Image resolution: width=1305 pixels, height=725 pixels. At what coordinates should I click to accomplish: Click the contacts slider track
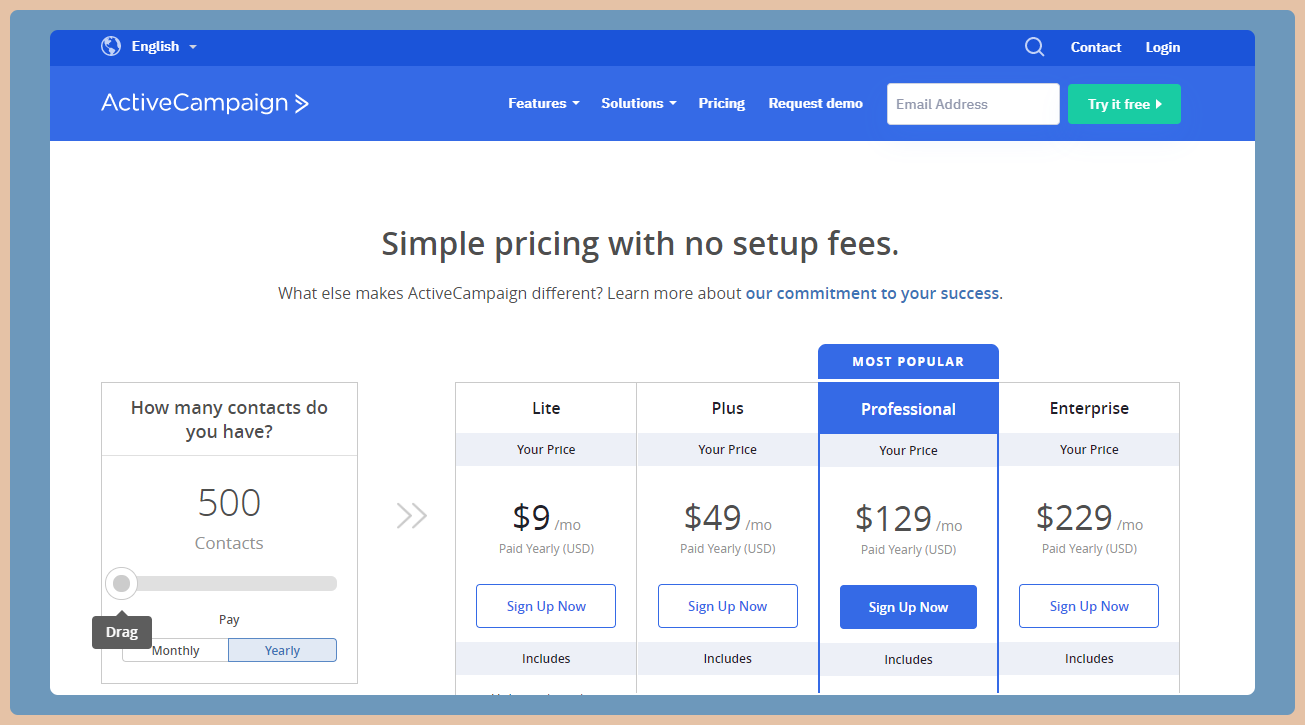[x=229, y=583]
